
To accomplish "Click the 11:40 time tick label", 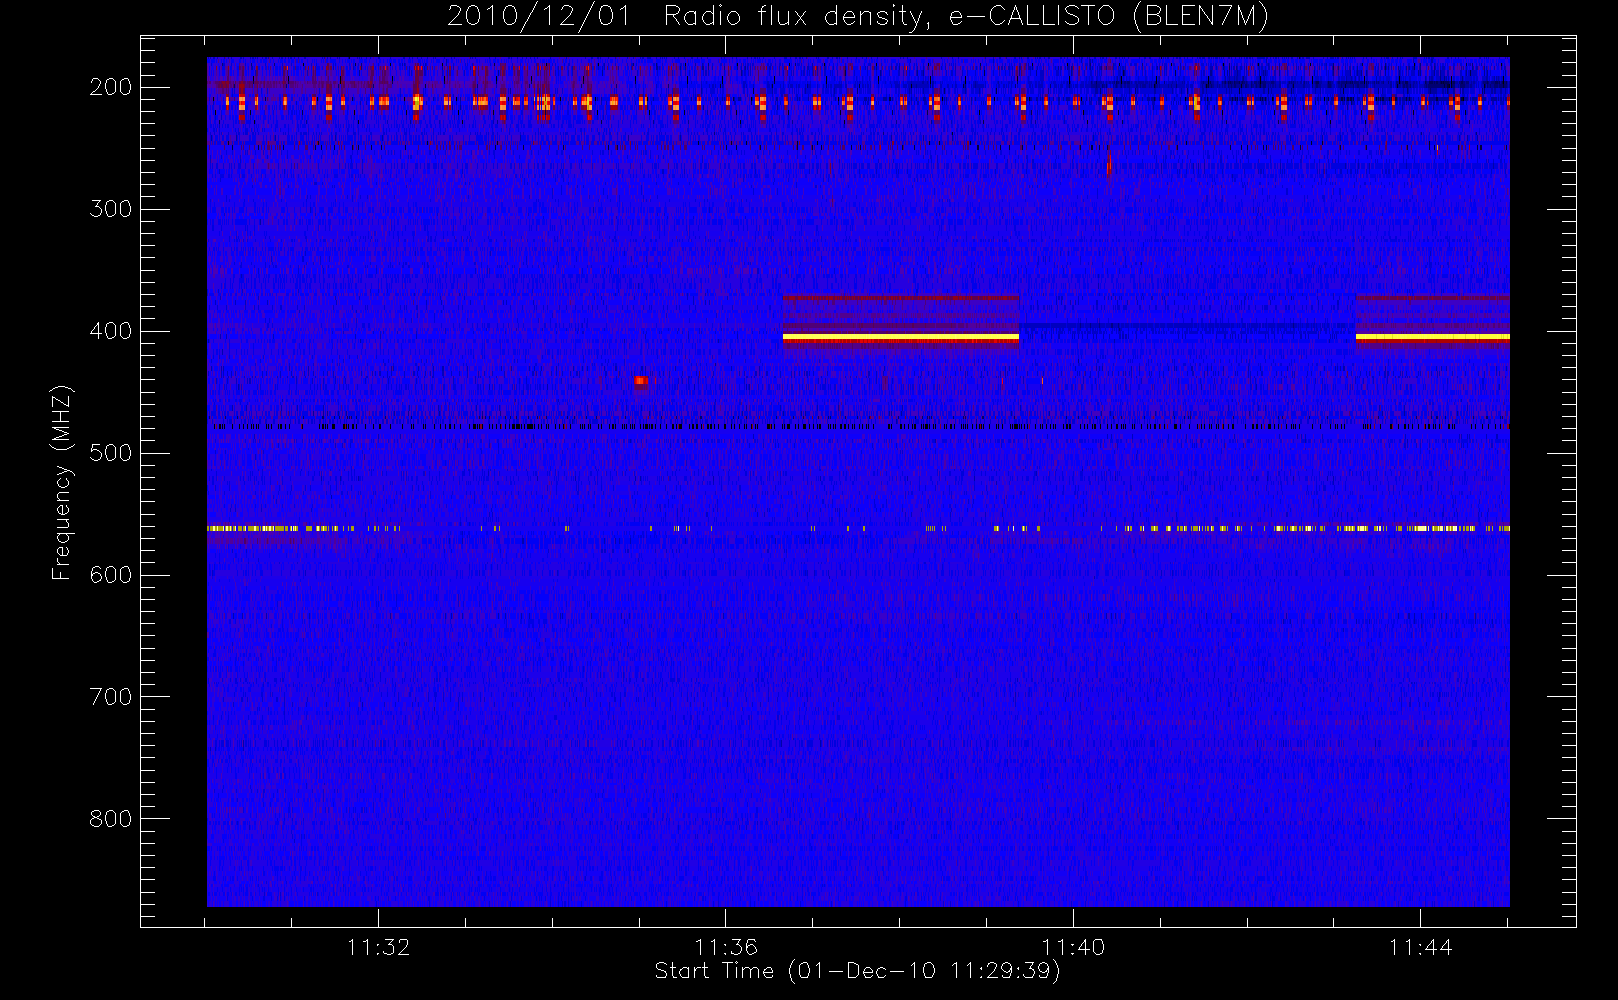I will [1073, 947].
